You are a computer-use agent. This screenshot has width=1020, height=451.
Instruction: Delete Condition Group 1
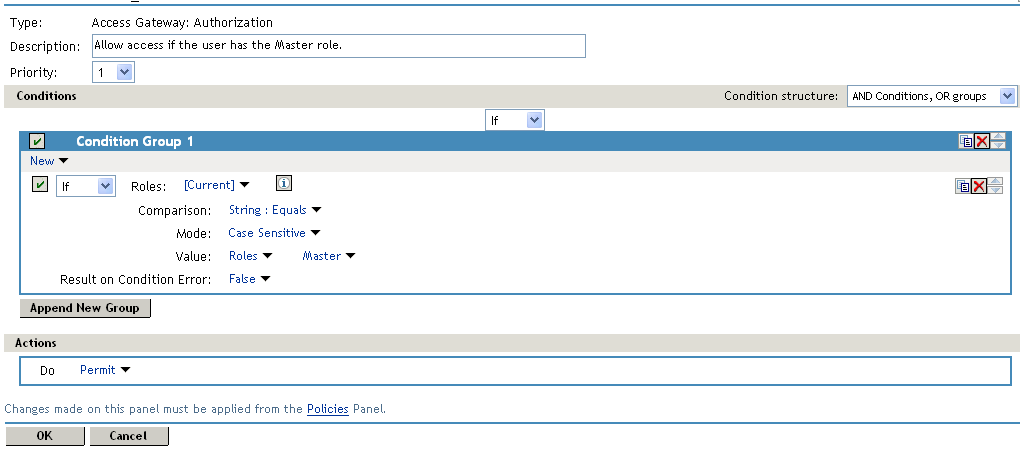click(x=981, y=142)
